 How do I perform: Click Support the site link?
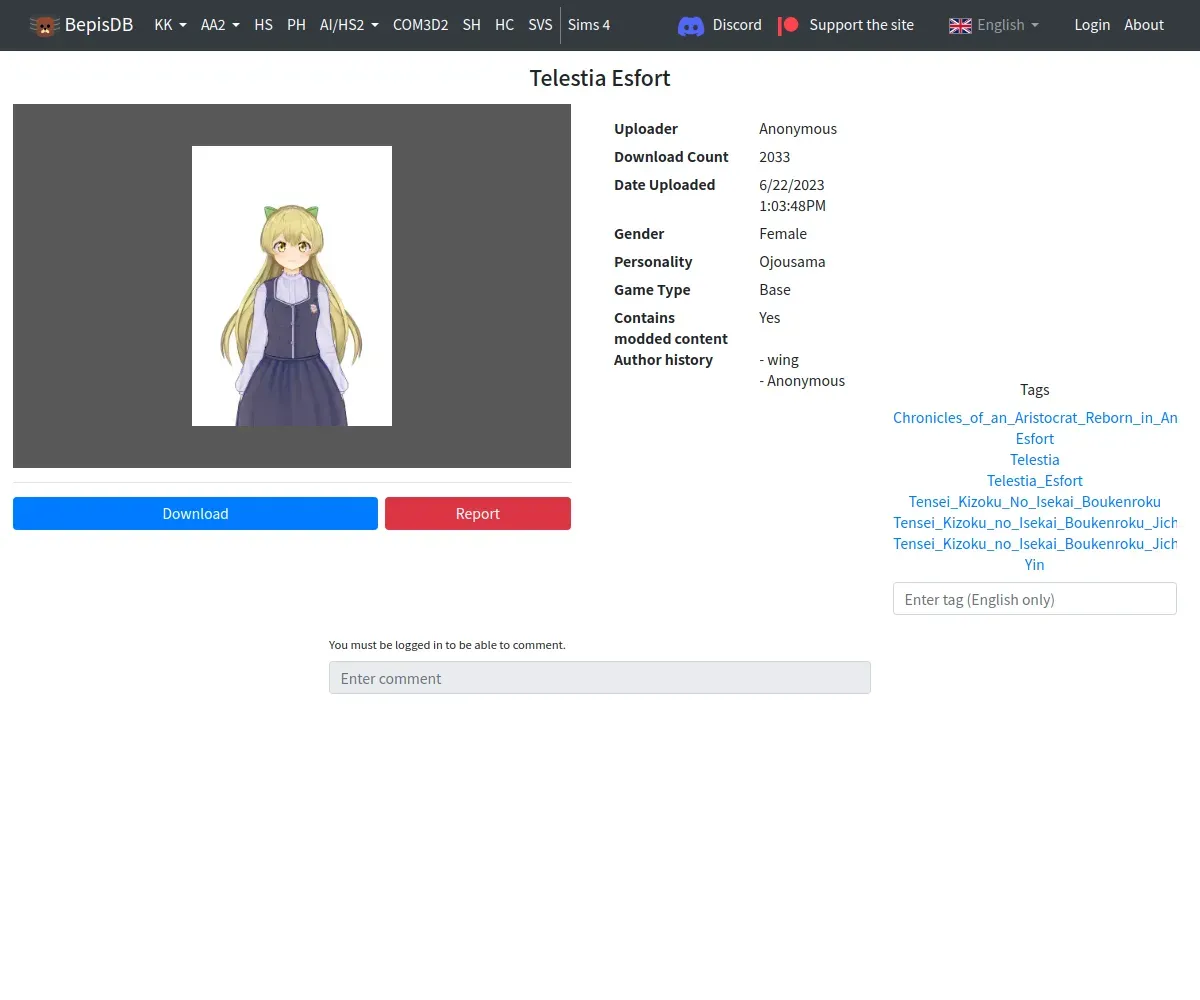[x=862, y=25]
